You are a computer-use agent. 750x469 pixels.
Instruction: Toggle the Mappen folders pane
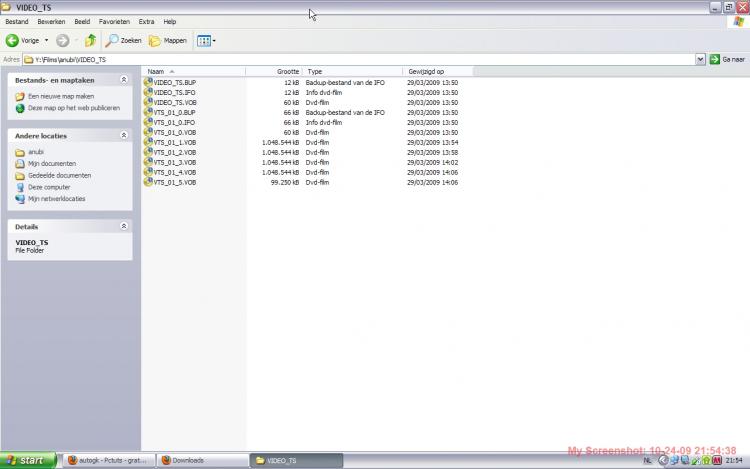click(167, 41)
